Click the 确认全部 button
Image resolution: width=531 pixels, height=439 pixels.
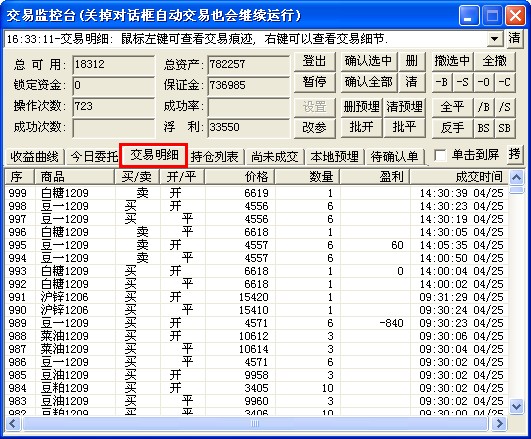pyautogui.click(x=368, y=82)
